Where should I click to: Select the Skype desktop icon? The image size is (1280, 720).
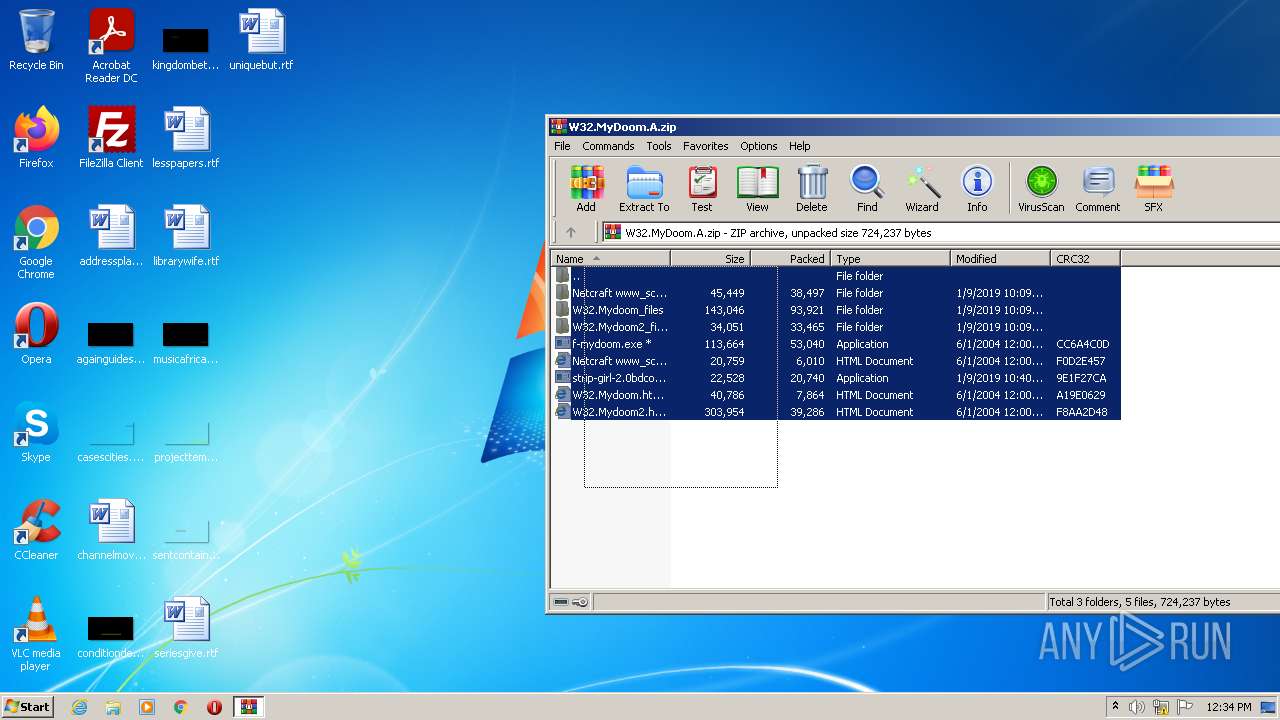(x=36, y=431)
